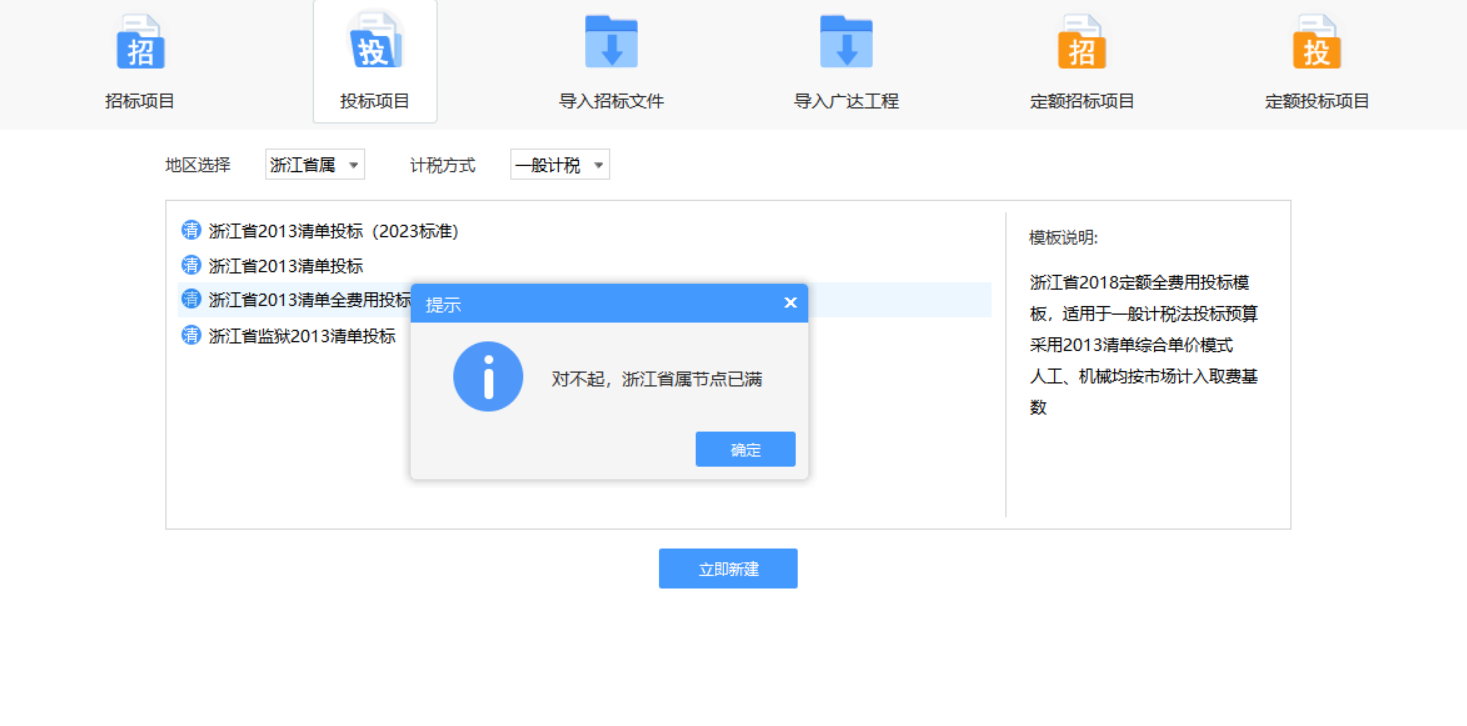Select the 招标项目 blue icon
Image resolution: width=1467 pixels, height=726 pixels.
141,42
